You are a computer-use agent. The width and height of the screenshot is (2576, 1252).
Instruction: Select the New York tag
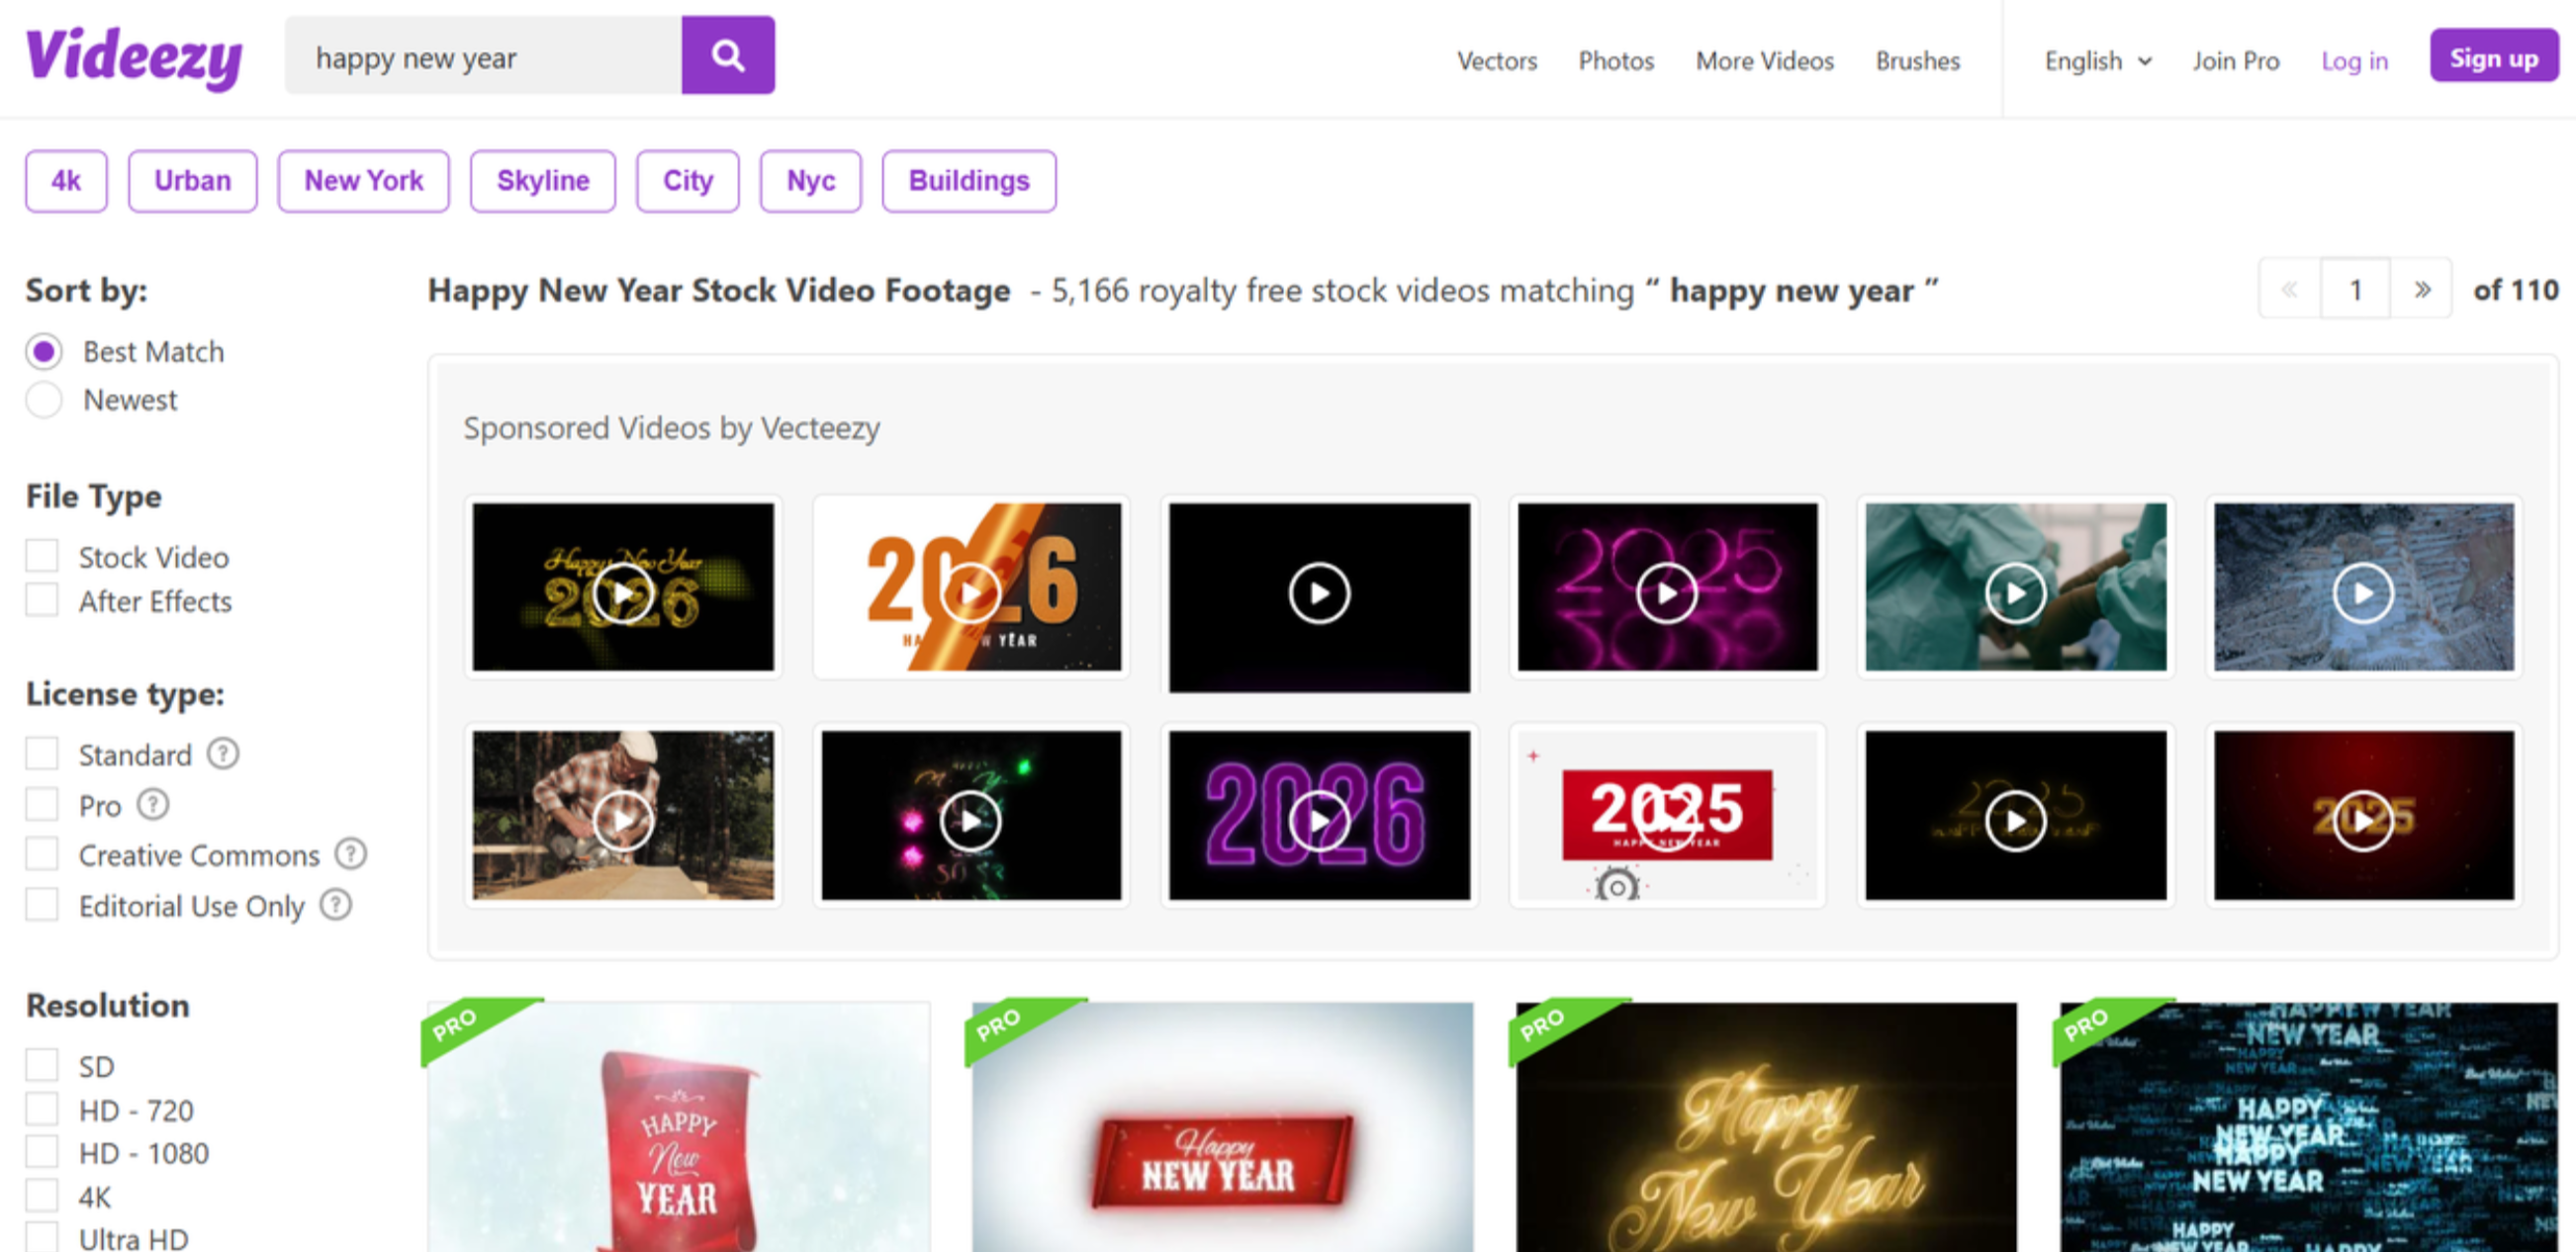pyautogui.click(x=363, y=181)
